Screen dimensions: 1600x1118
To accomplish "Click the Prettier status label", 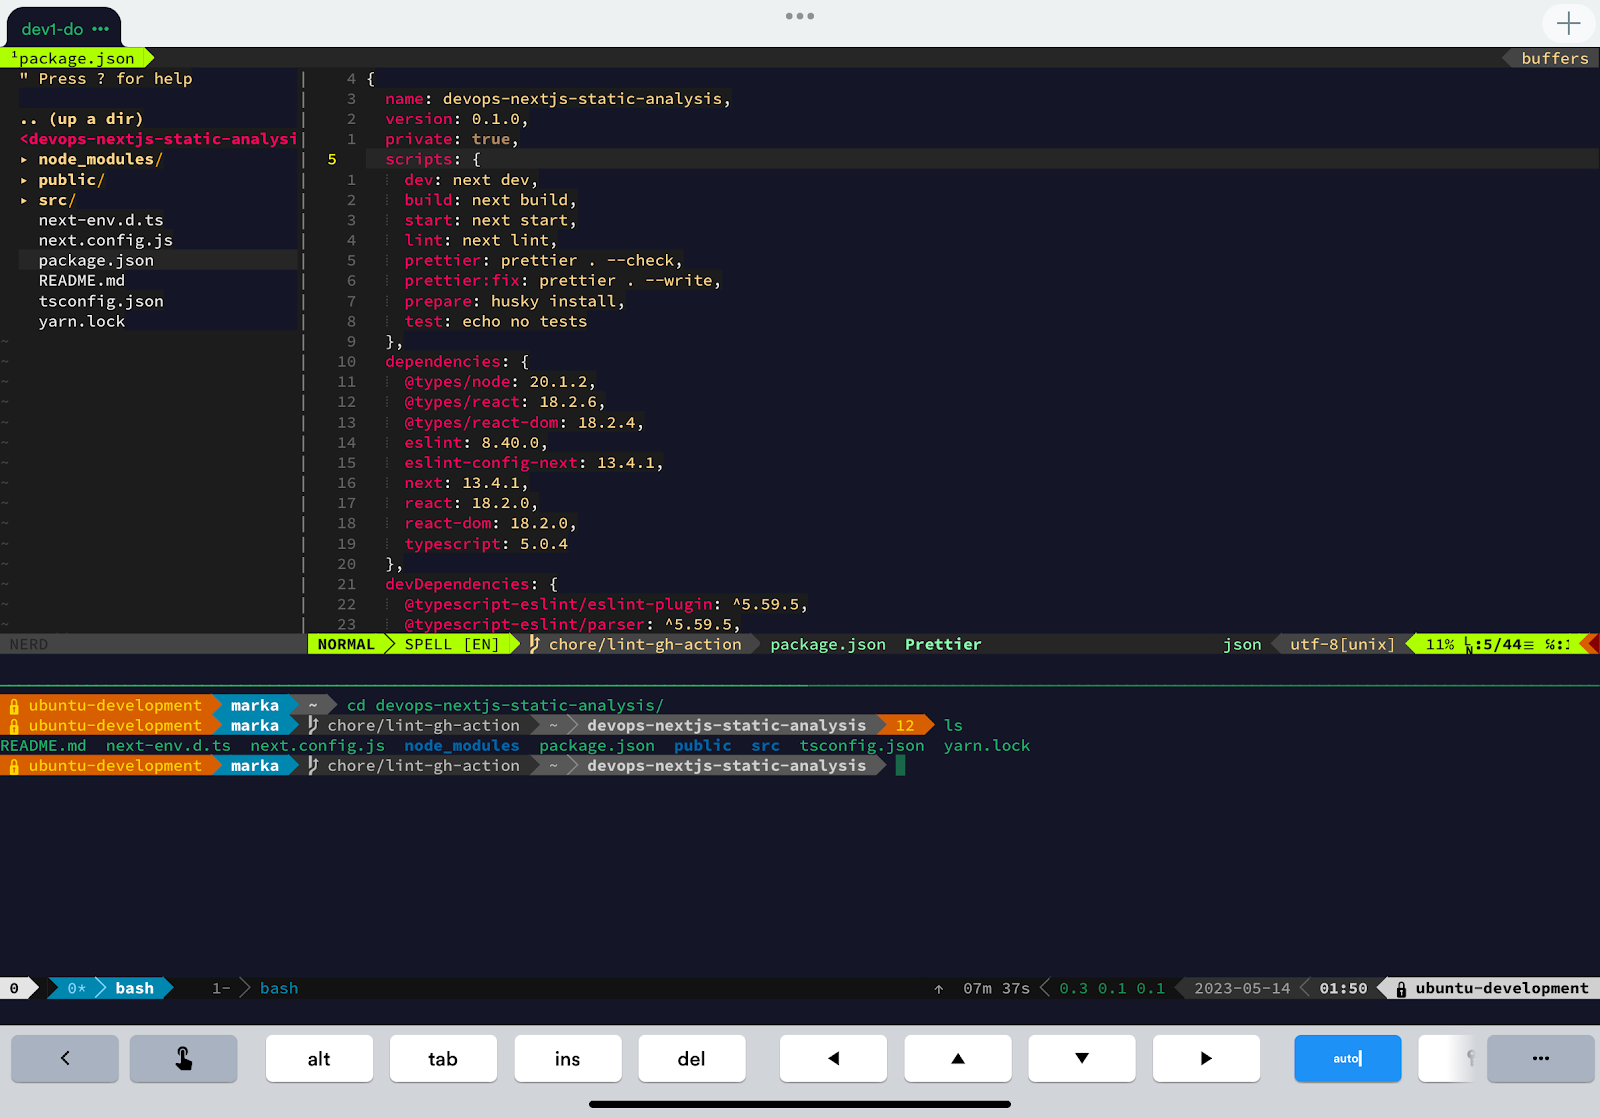I will coord(943,644).
